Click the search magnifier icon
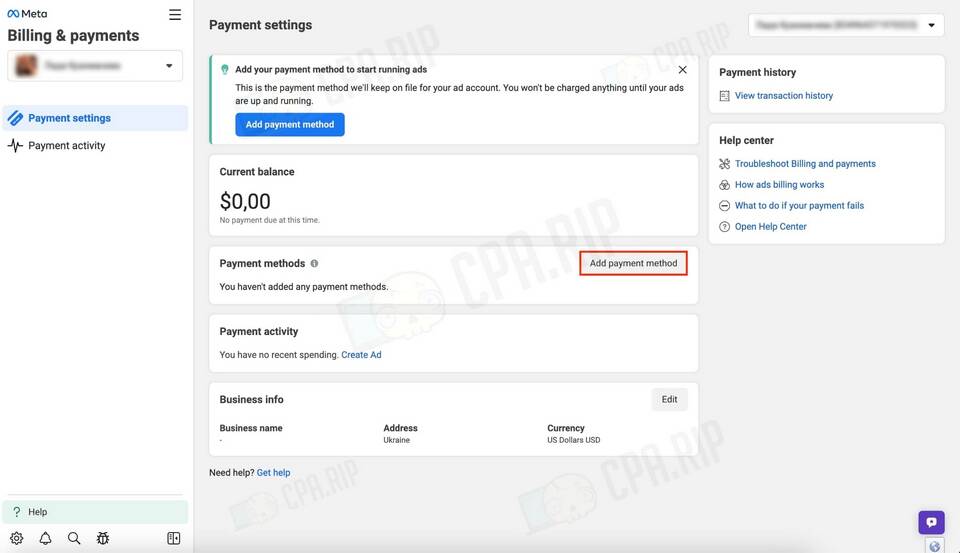The height and width of the screenshot is (553, 960). click(74, 538)
